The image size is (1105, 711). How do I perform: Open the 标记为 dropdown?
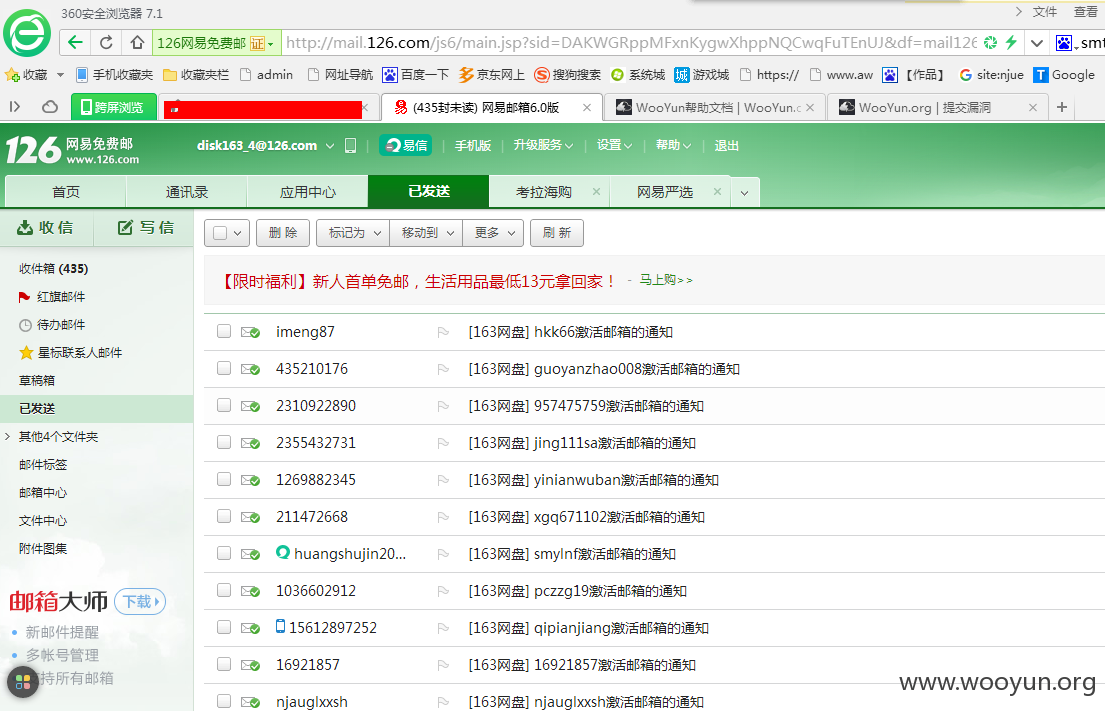pyautogui.click(x=353, y=233)
